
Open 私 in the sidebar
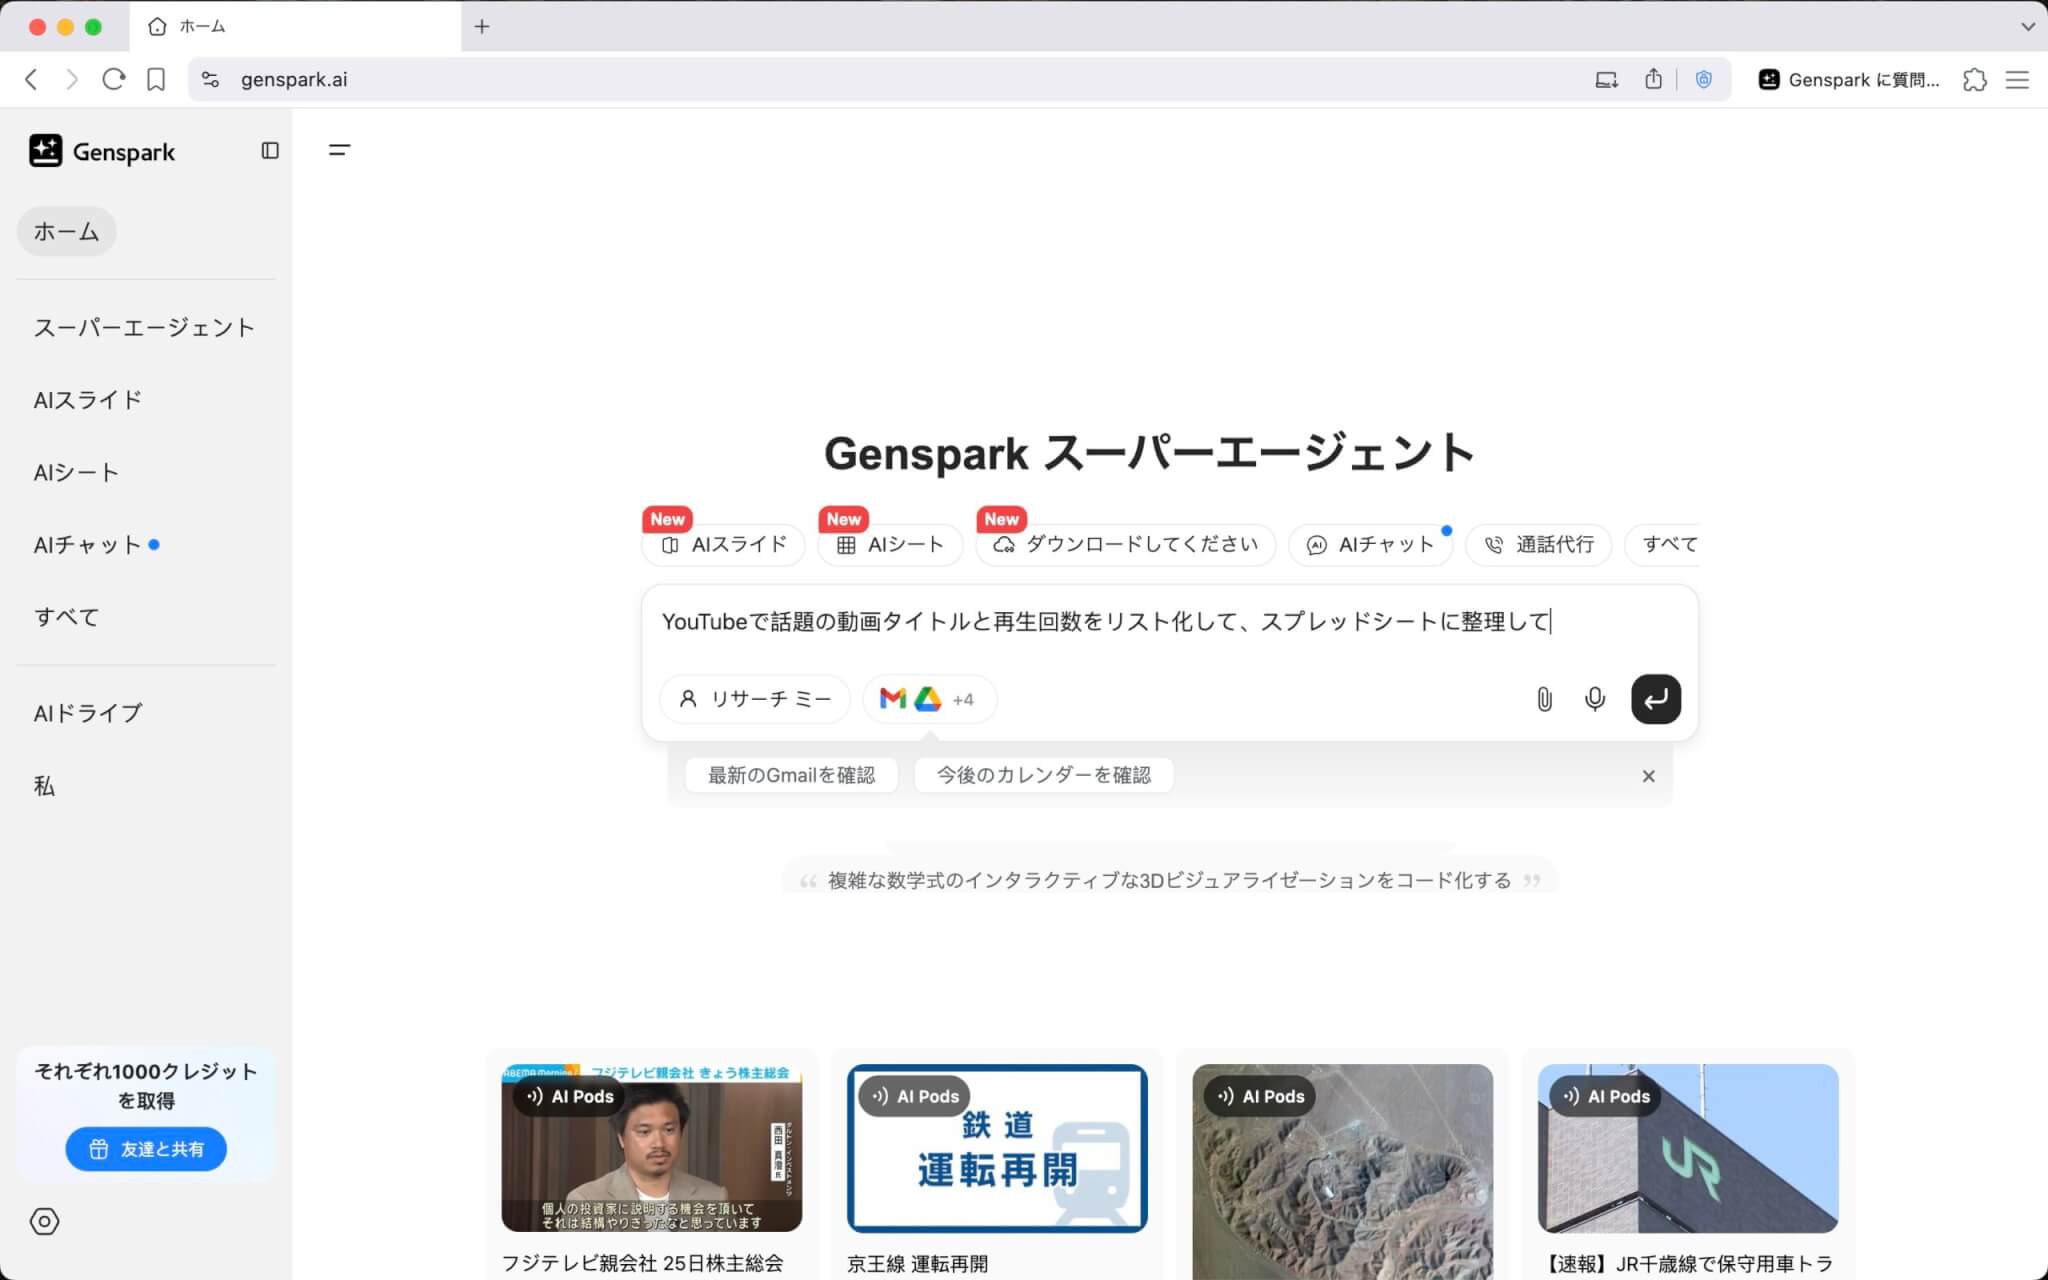pyautogui.click(x=44, y=786)
